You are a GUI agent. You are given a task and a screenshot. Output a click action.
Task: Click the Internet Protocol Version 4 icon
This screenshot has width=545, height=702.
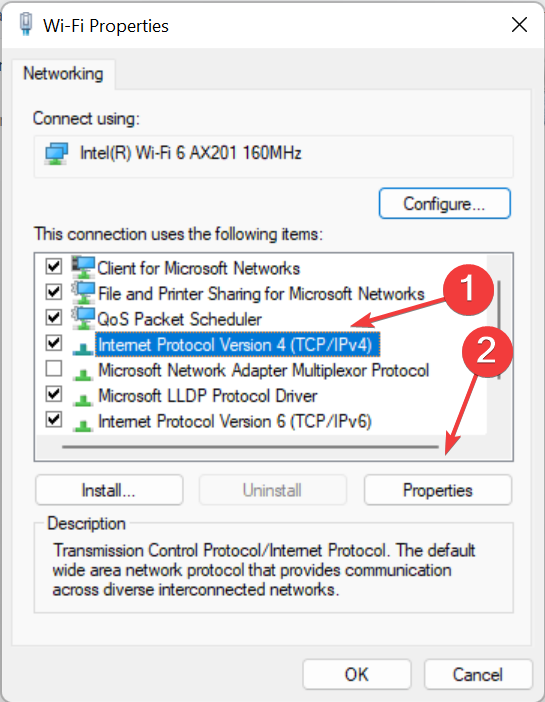[x=83, y=347]
